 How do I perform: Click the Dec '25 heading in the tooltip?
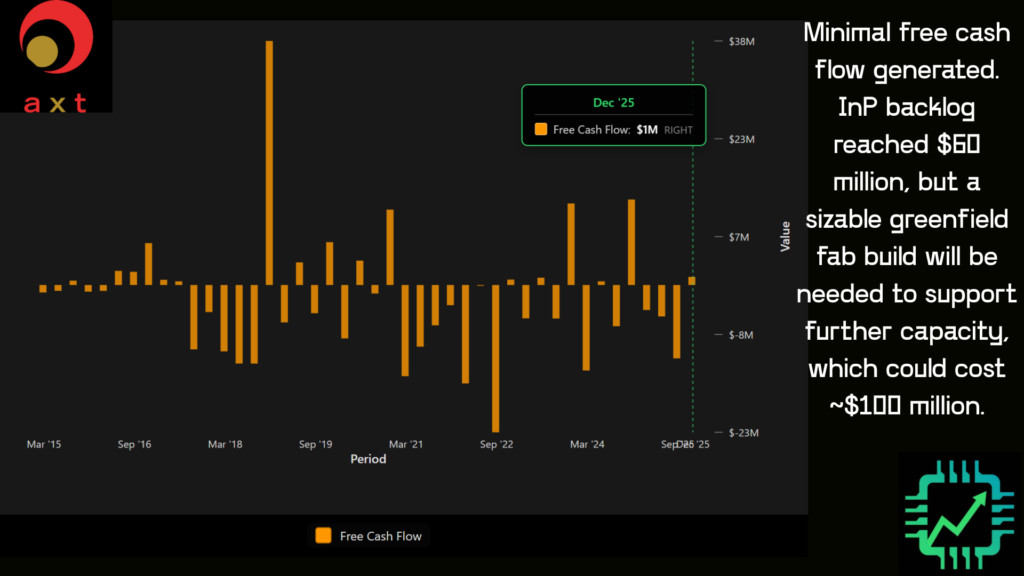click(612, 102)
